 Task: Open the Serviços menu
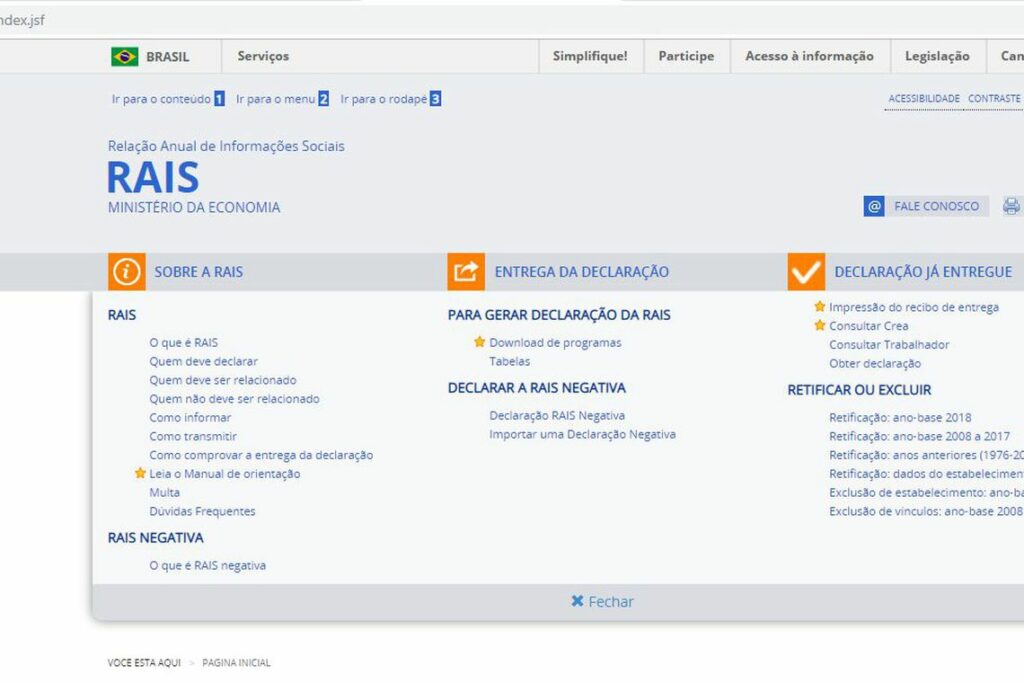point(263,56)
